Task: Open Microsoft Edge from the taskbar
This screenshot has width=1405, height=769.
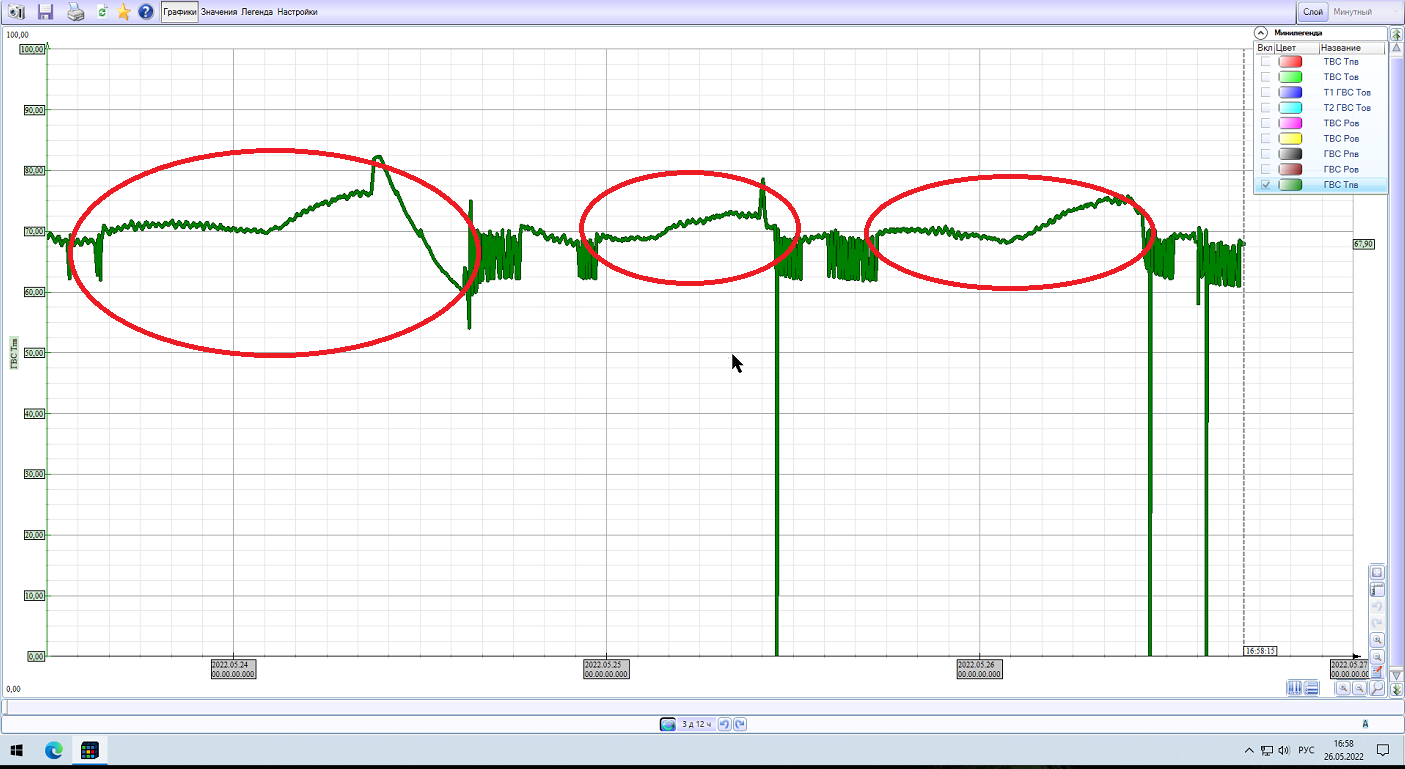Action: click(x=53, y=750)
